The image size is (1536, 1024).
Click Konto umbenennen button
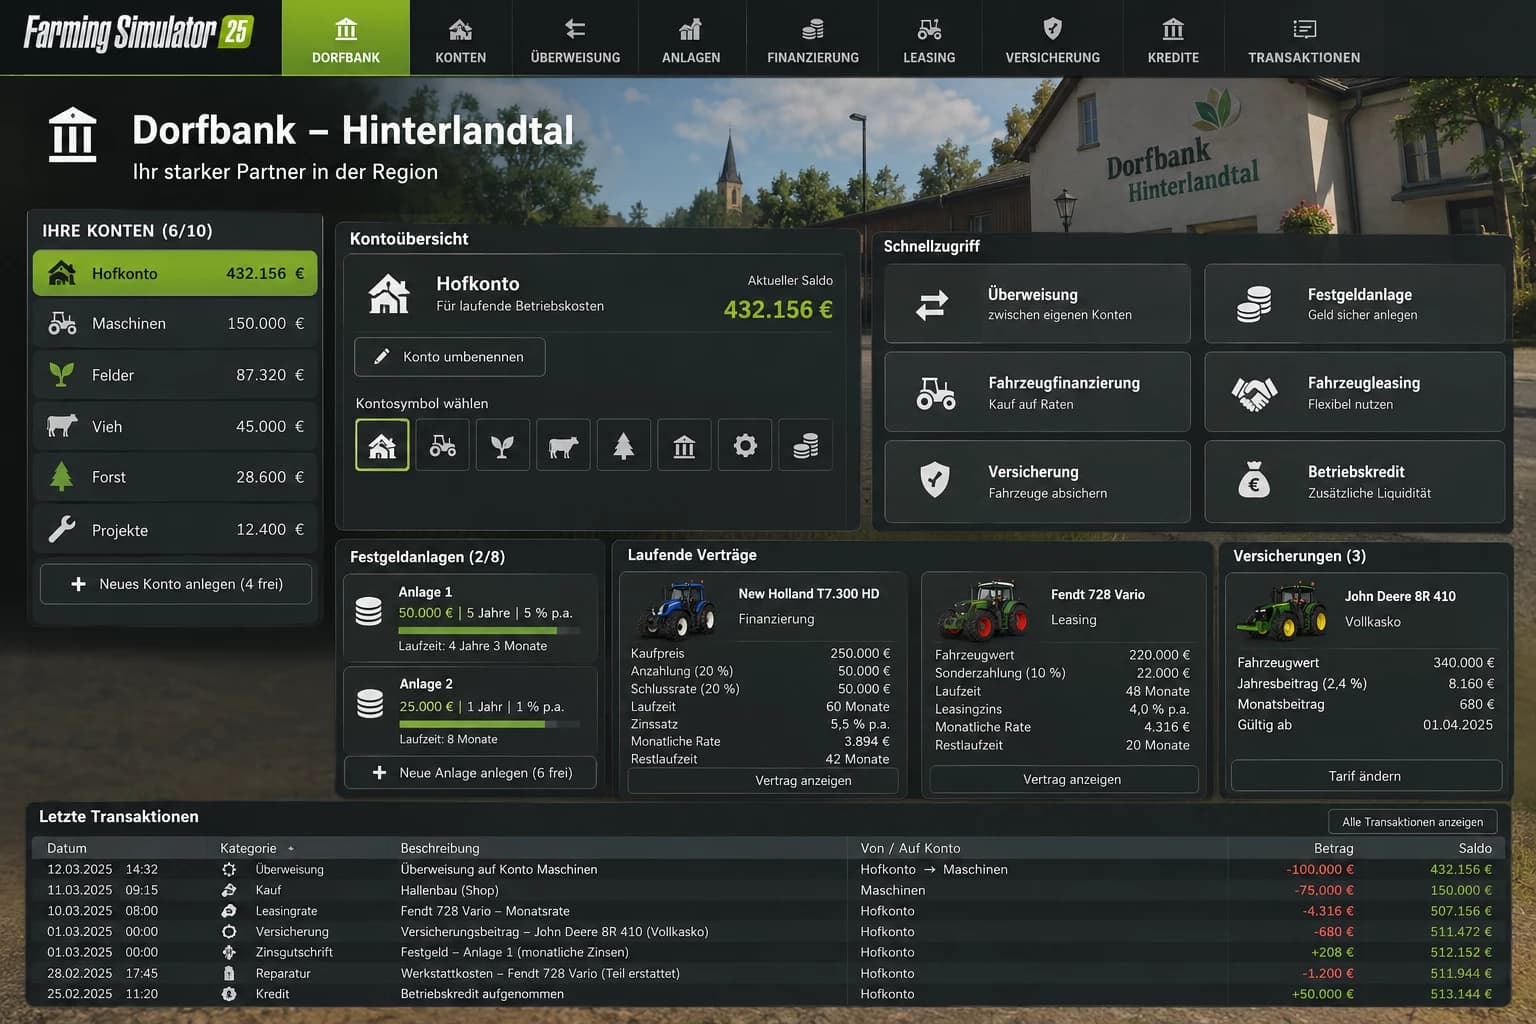(450, 357)
